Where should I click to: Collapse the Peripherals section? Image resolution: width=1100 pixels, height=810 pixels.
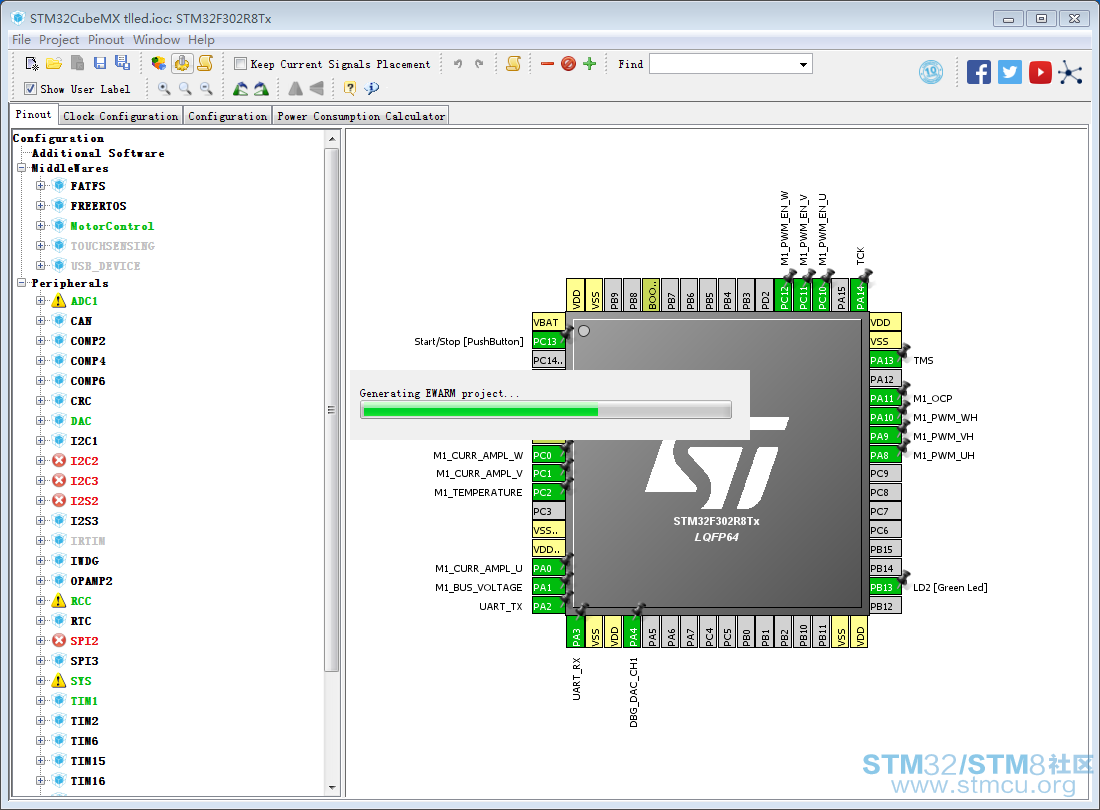pos(22,283)
